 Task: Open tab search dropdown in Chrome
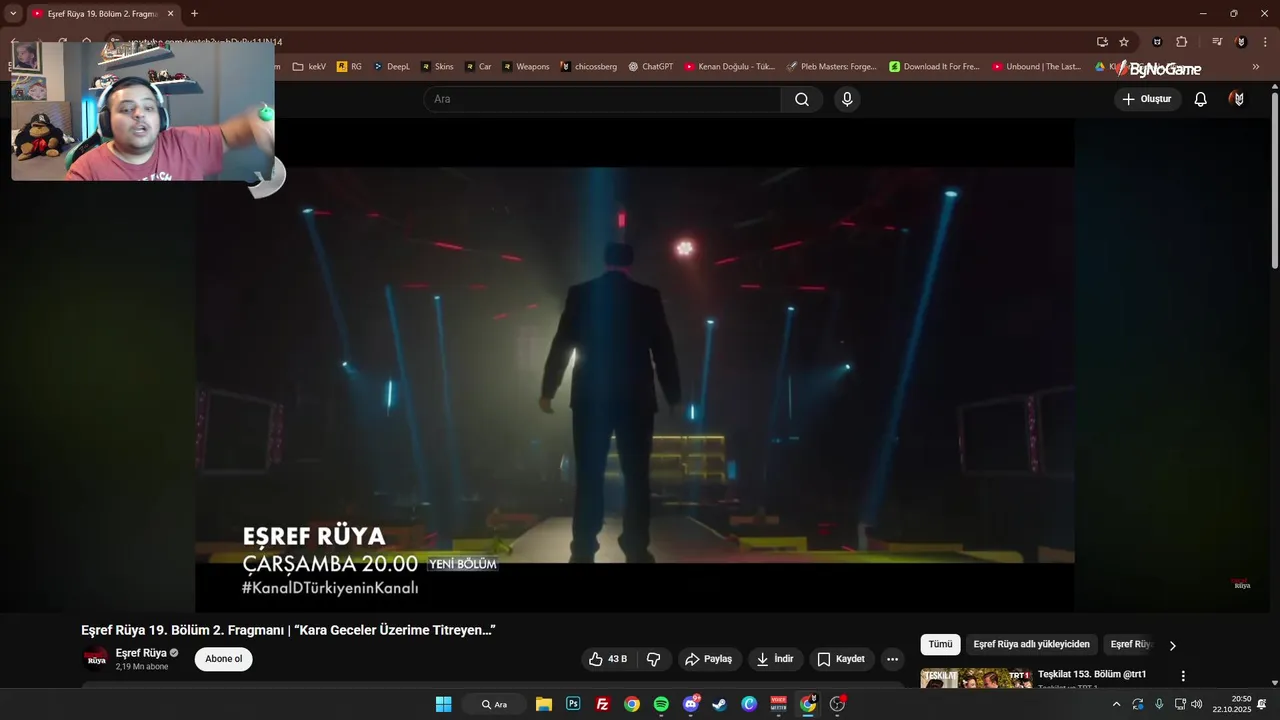(13, 14)
